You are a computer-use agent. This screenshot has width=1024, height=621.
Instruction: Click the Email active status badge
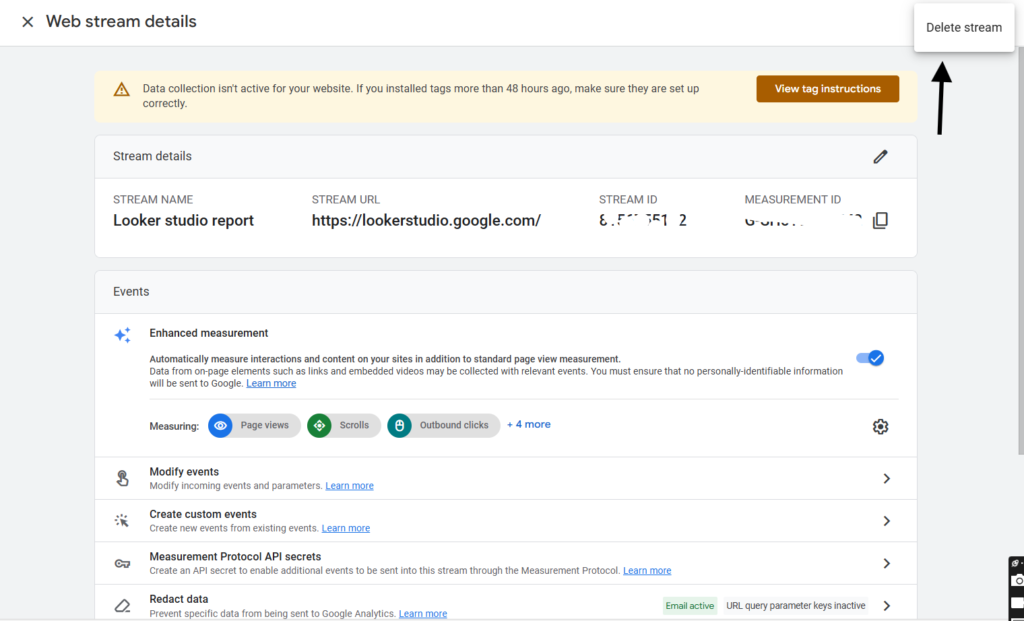[690, 606]
